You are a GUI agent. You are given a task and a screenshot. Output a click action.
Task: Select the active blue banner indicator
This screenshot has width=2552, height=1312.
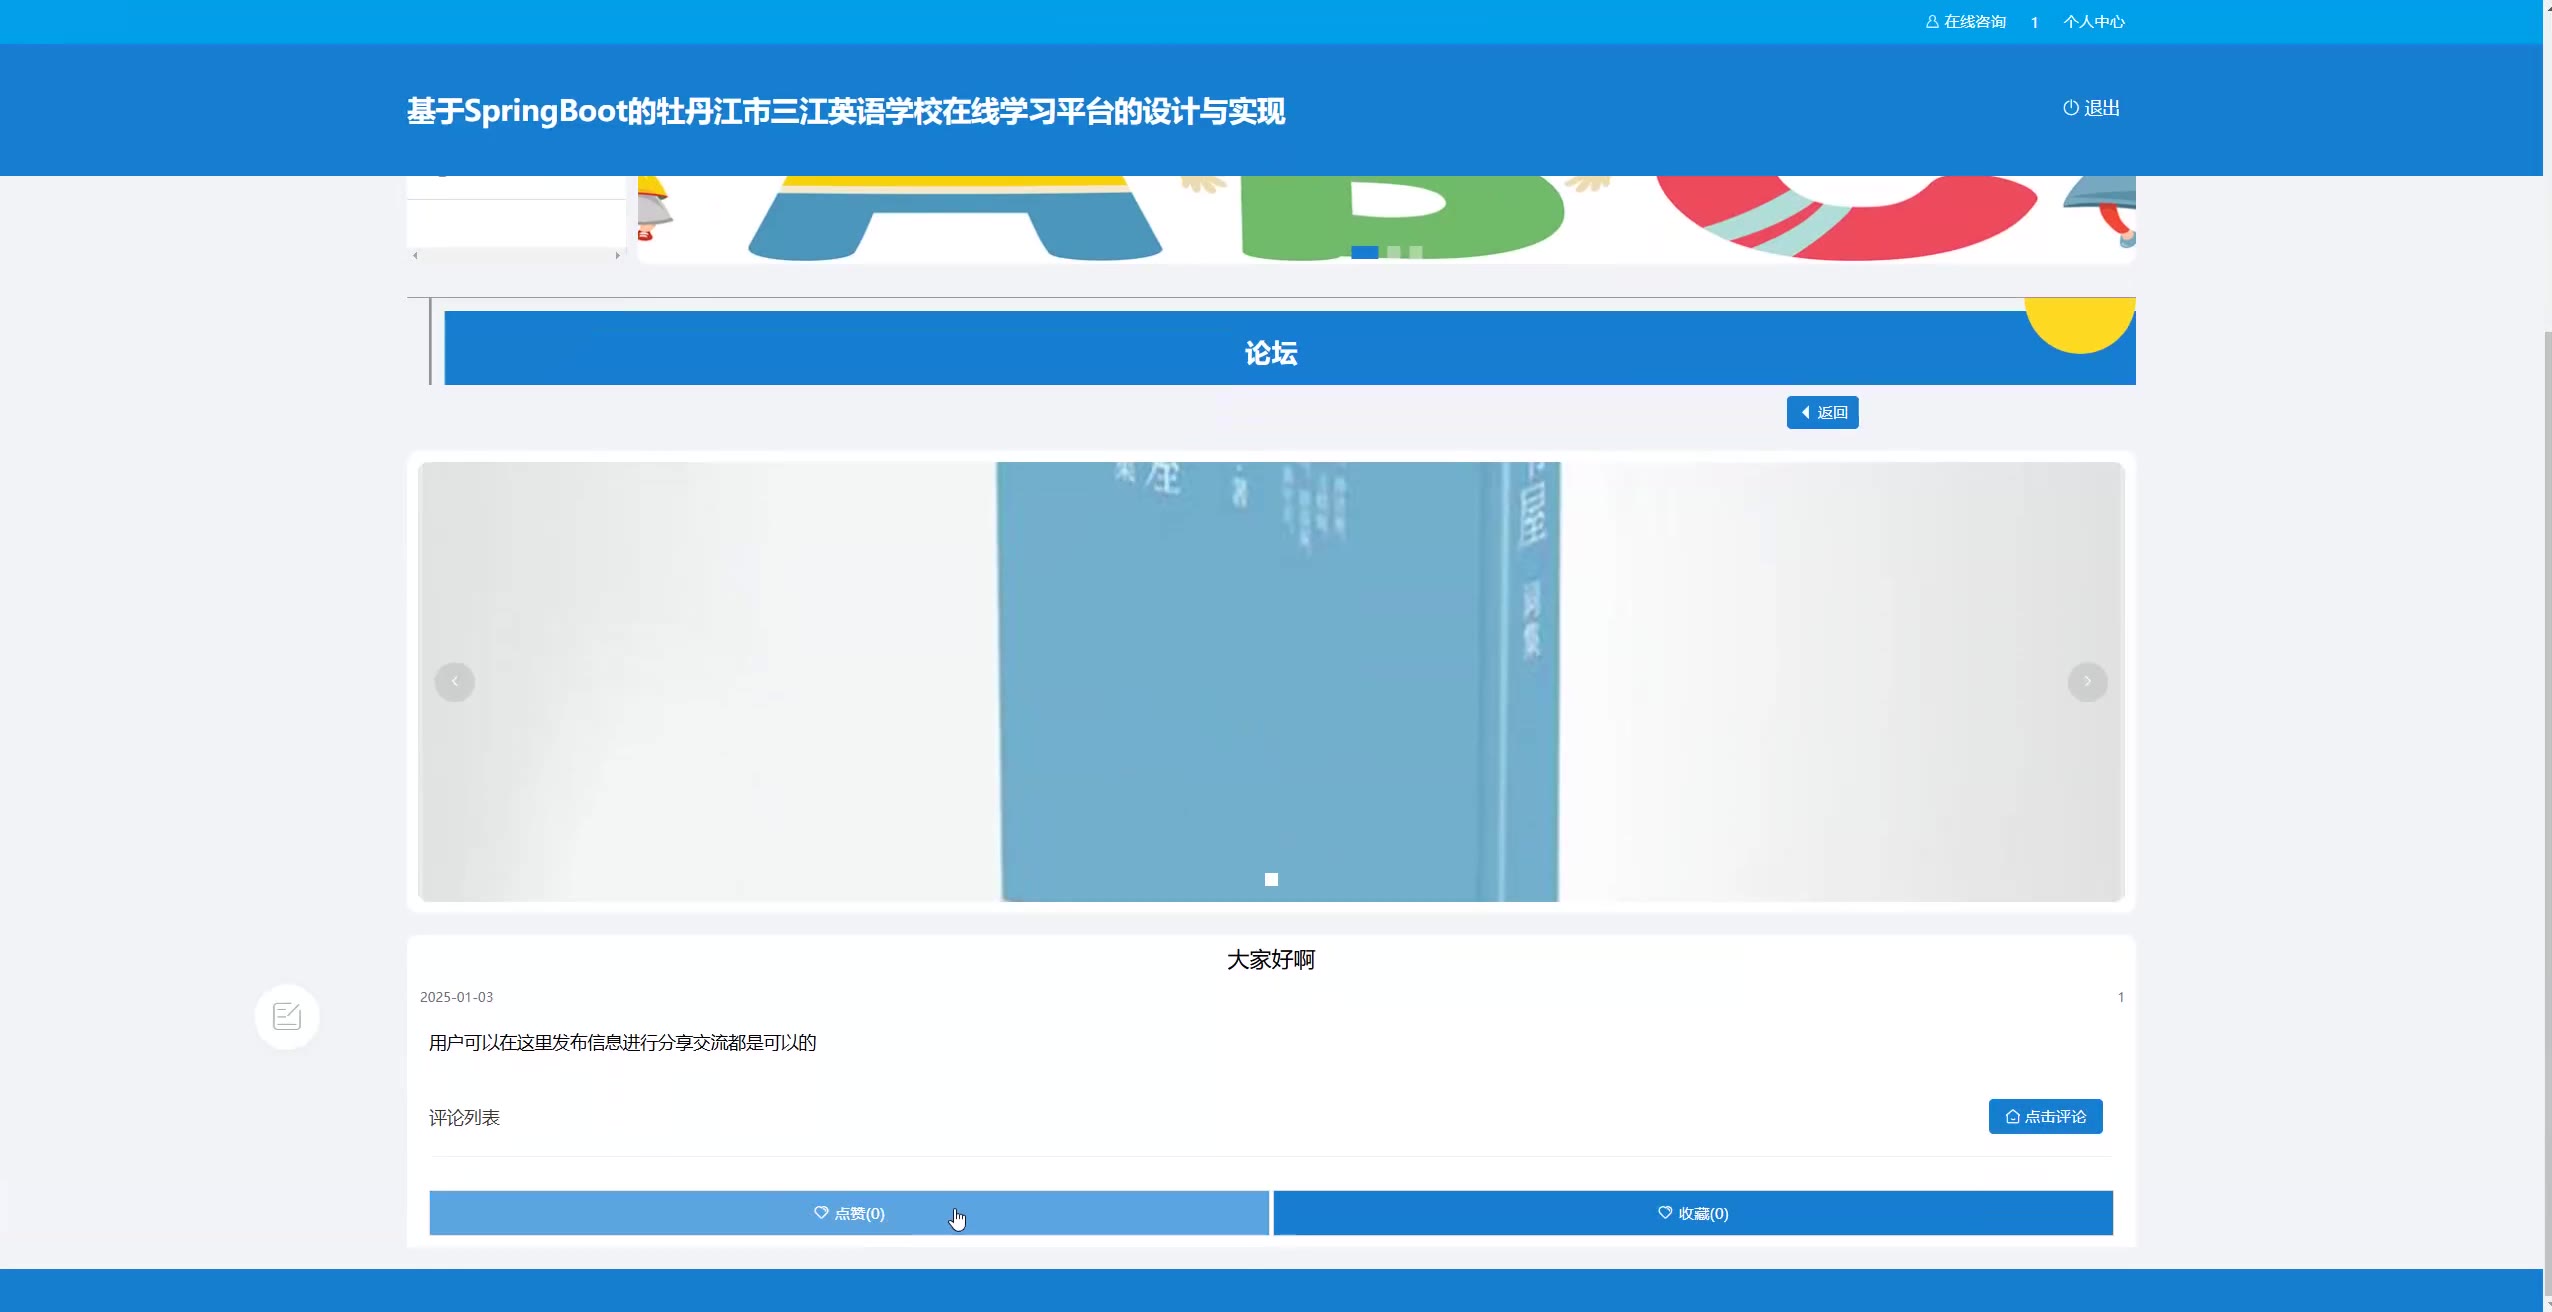pos(1364,252)
